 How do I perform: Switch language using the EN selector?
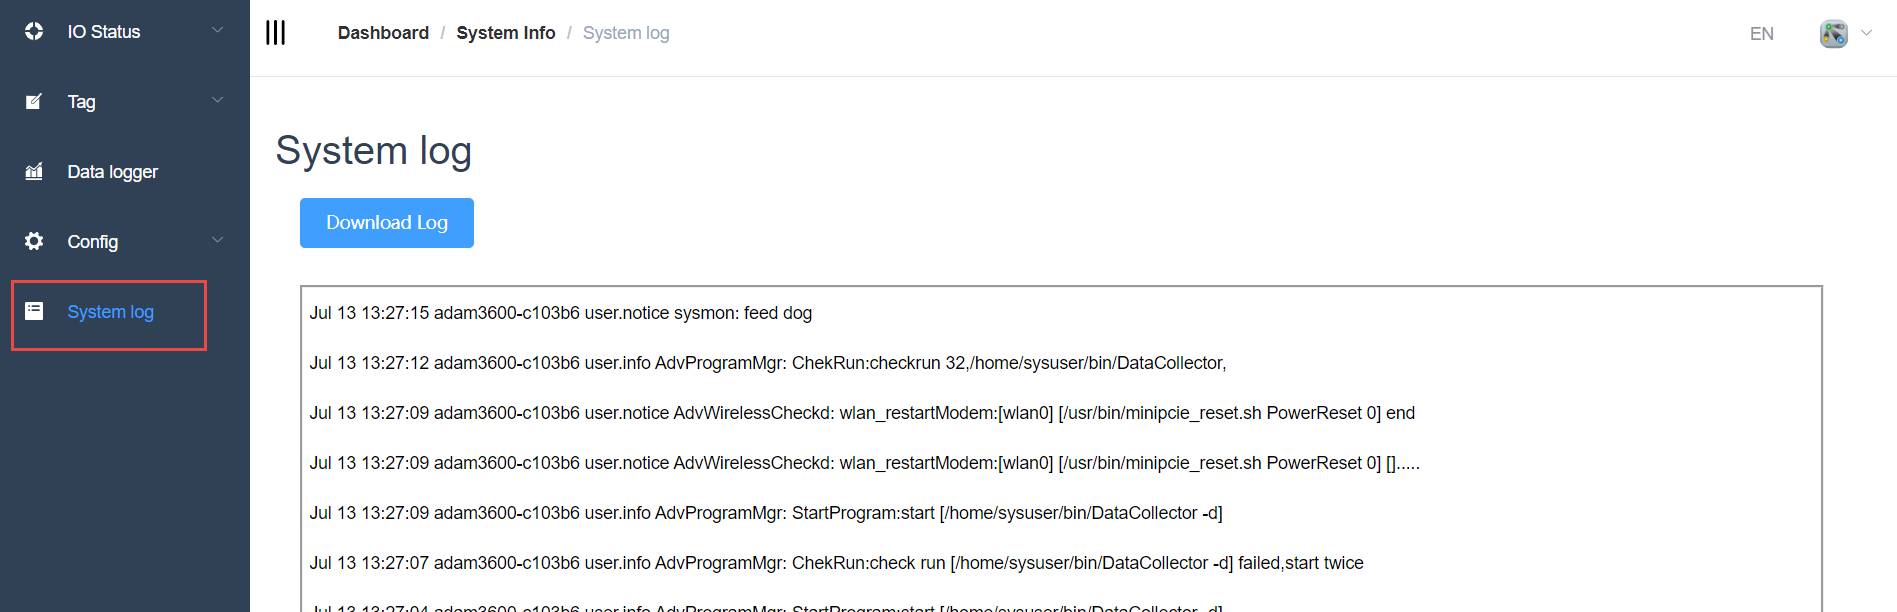1761,34
